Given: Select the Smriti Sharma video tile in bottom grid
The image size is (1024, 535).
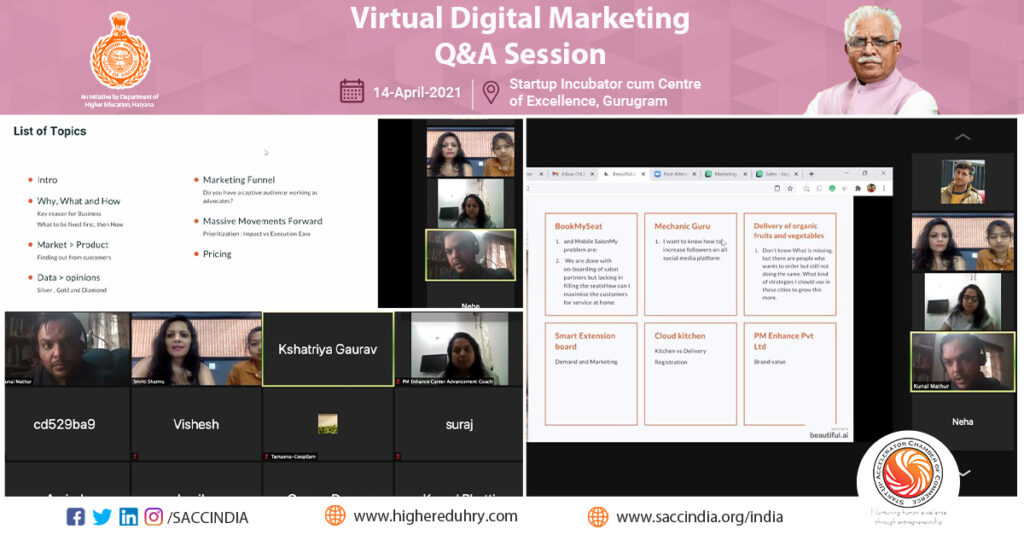Looking at the screenshot, I should click(196, 349).
